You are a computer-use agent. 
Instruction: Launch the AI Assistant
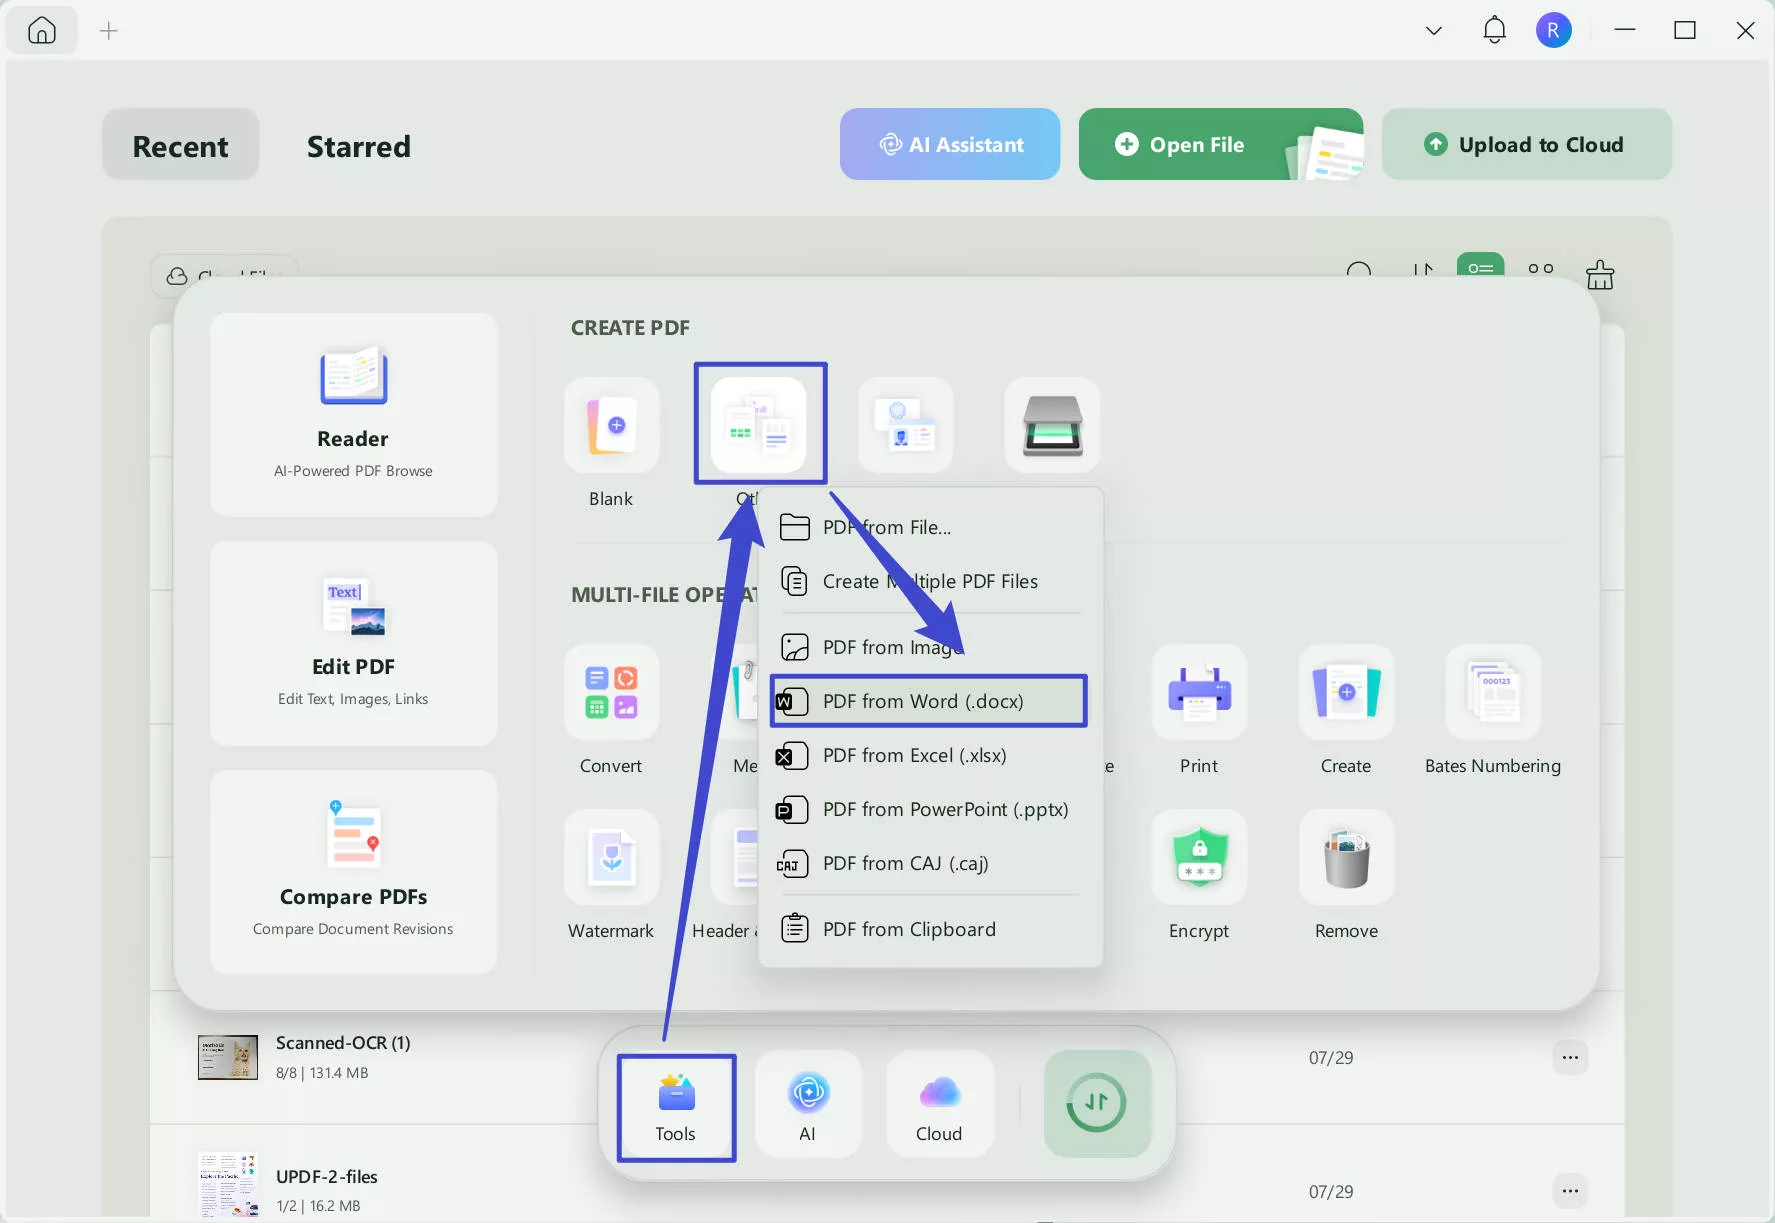click(x=950, y=144)
